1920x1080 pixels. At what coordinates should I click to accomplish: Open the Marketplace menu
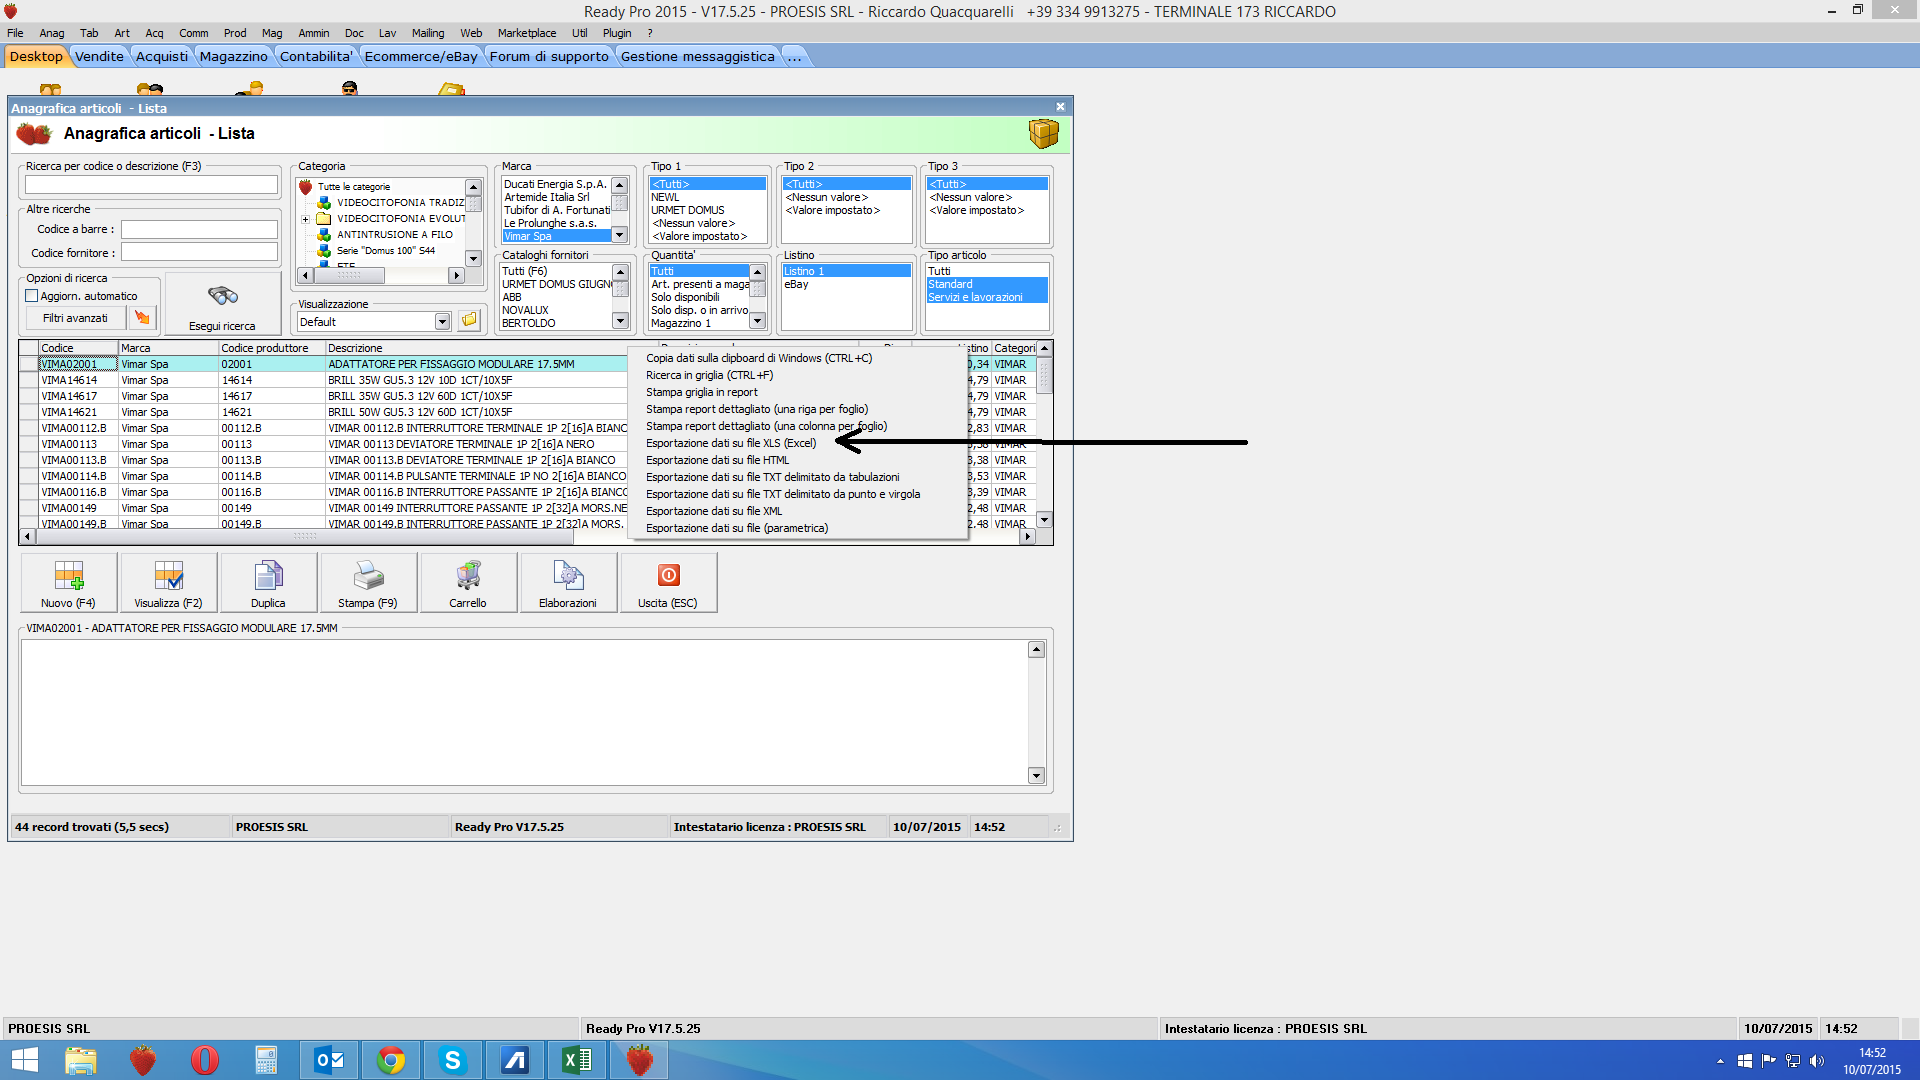point(527,33)
